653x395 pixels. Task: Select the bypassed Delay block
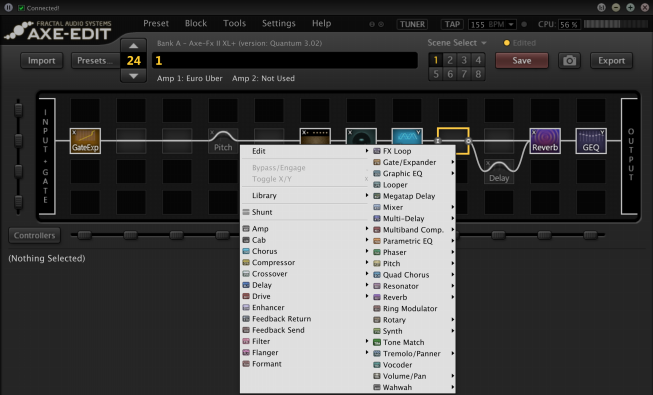pyautogui.click(x=499, y=171)
